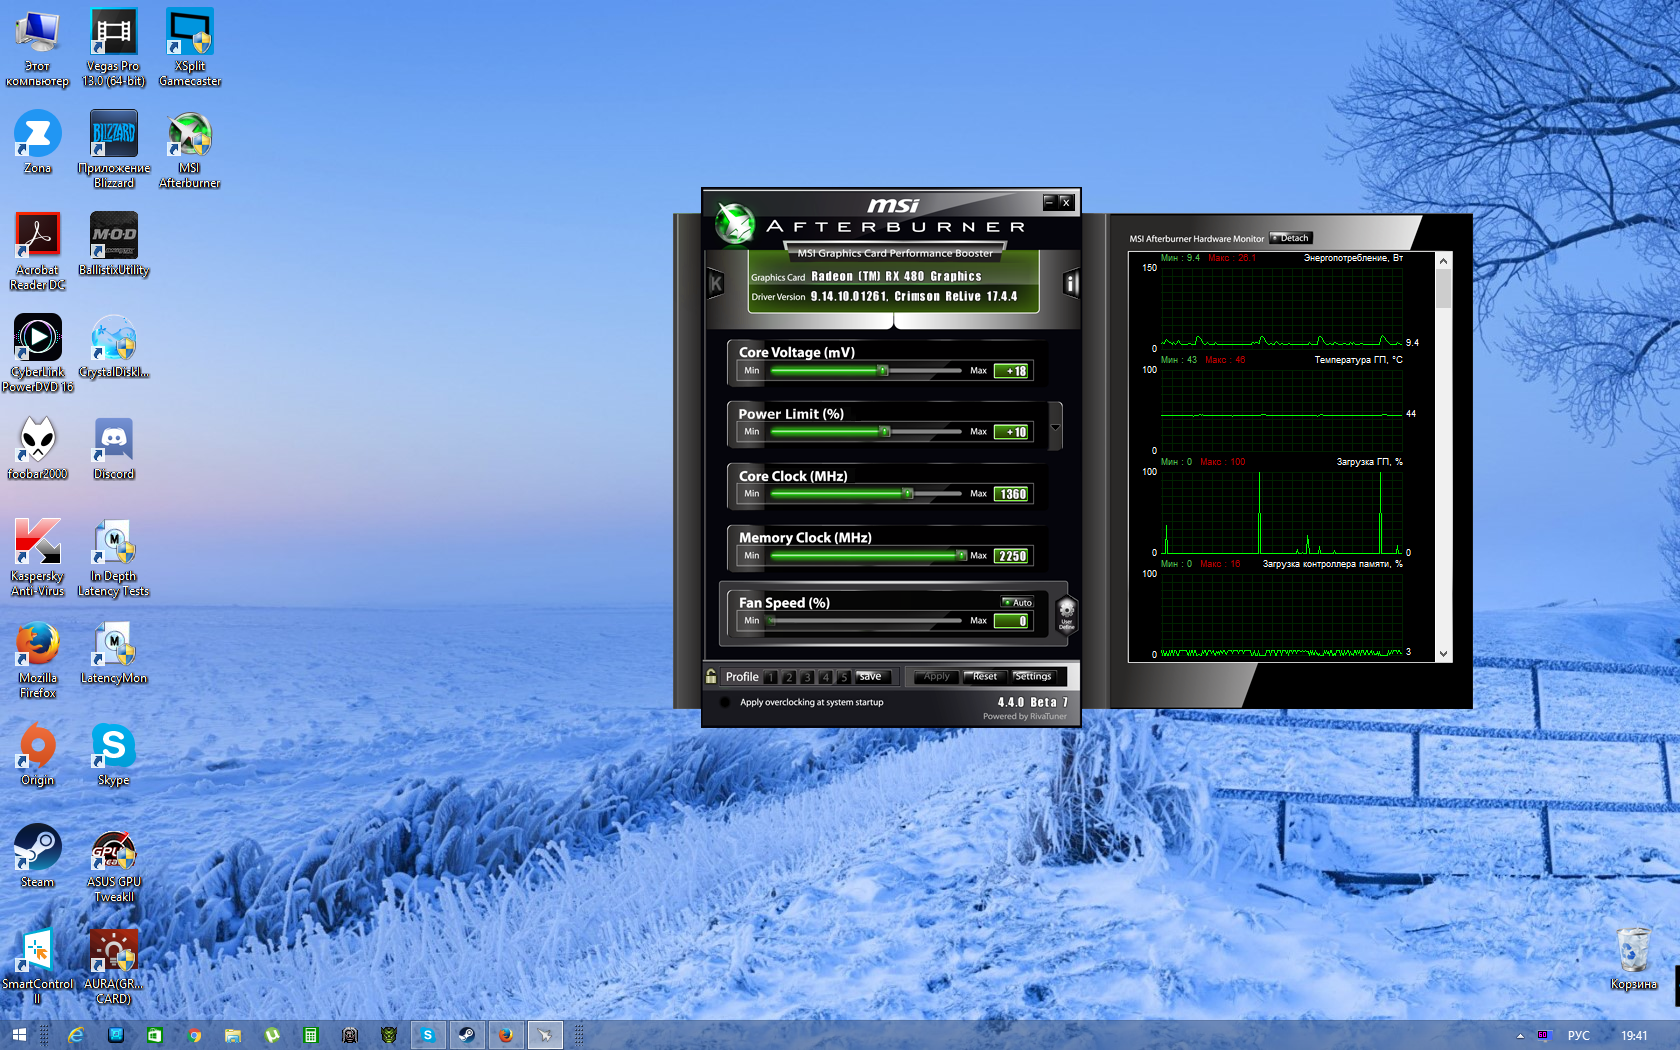This screenshot has width=1680, height=1050.
Task: Click the Power Limit value field
Action: coord(1011,432)
